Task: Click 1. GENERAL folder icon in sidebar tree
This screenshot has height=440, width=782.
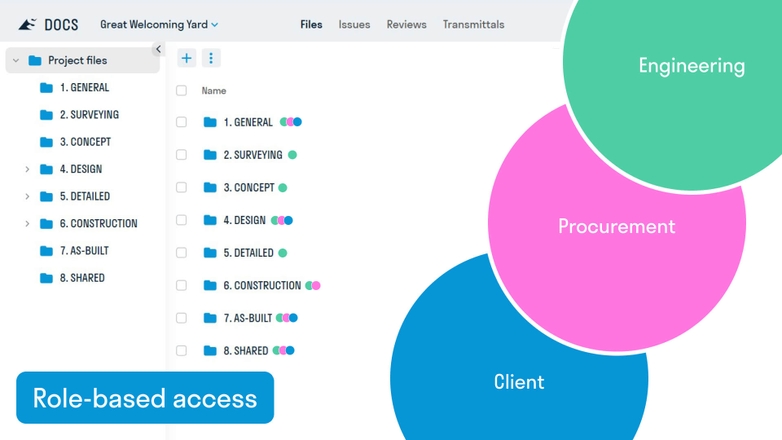Action: 46,88
